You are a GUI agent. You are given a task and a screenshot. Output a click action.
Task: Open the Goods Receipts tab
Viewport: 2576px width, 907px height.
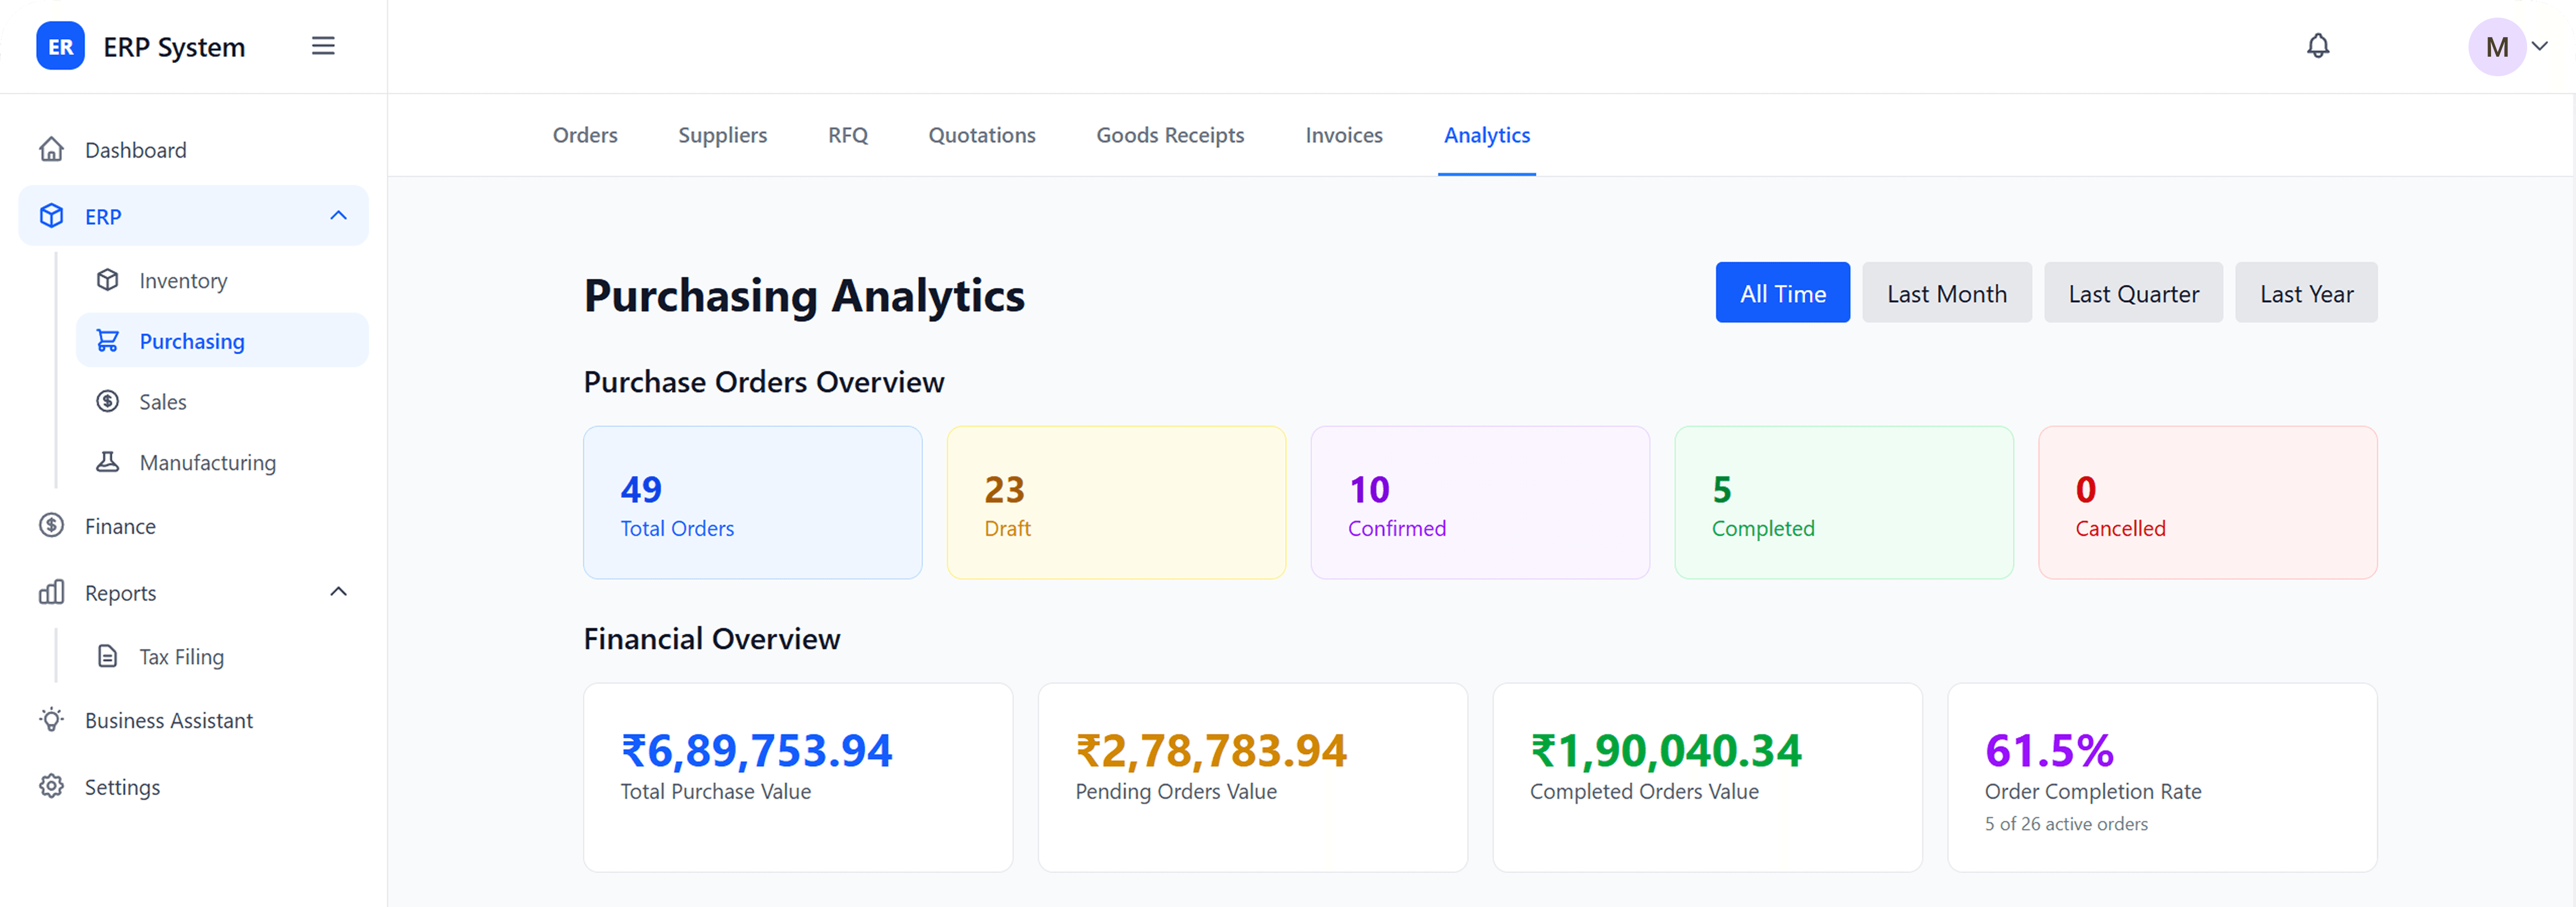tap(1170, 135)
